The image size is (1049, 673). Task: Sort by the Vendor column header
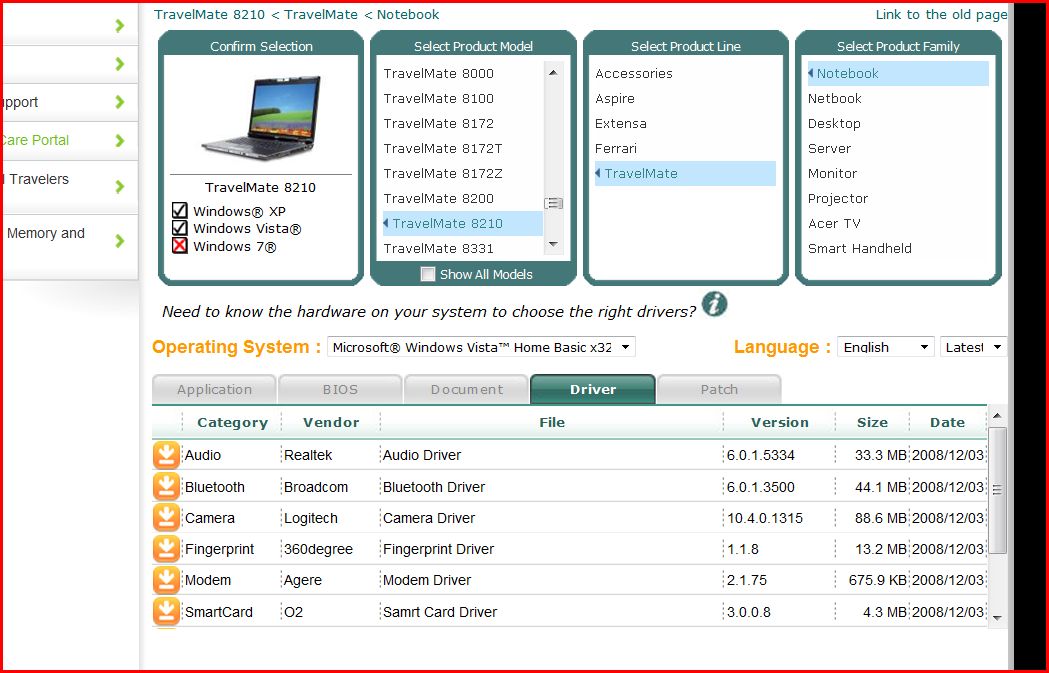coord(331,422)
